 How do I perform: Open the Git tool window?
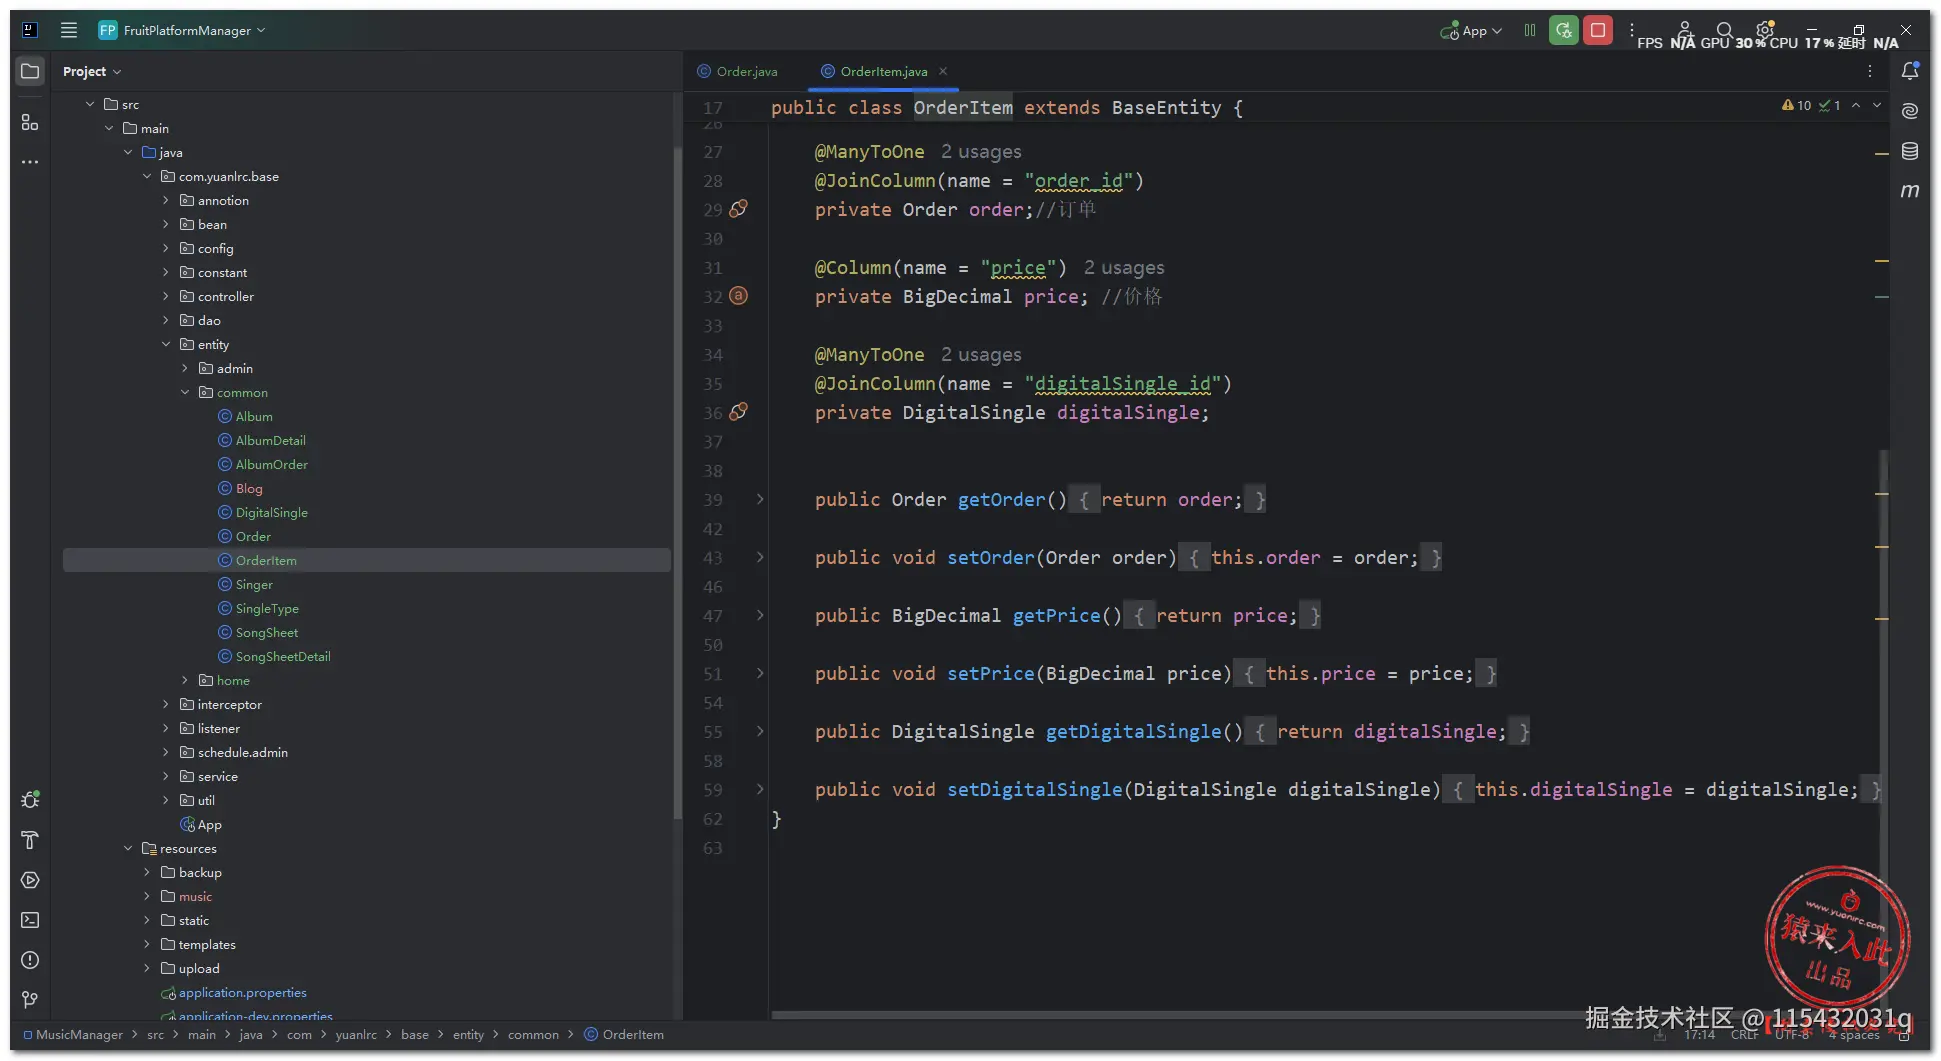(x=30, y=1000)
